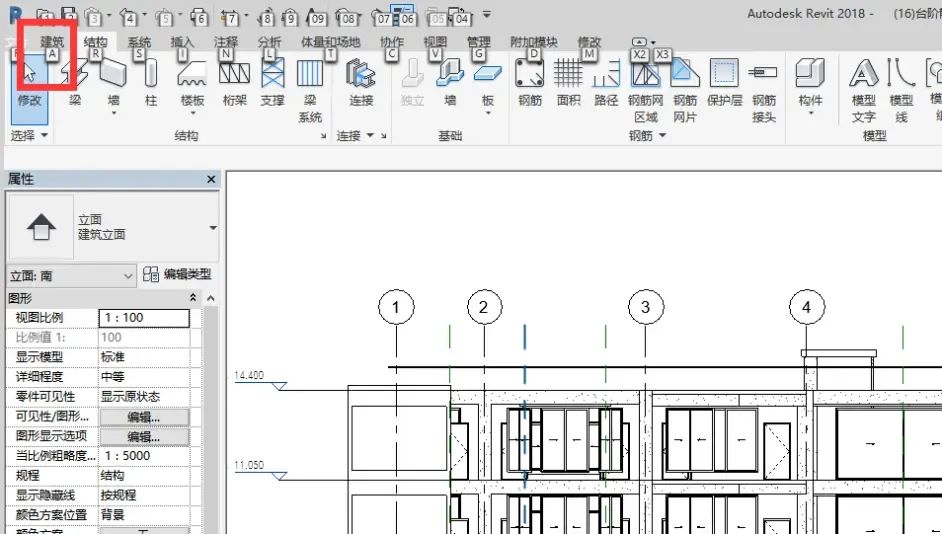Click 编辑... button for 图形显示选项
Screen dimensions: 942x534
pos(143,436)
